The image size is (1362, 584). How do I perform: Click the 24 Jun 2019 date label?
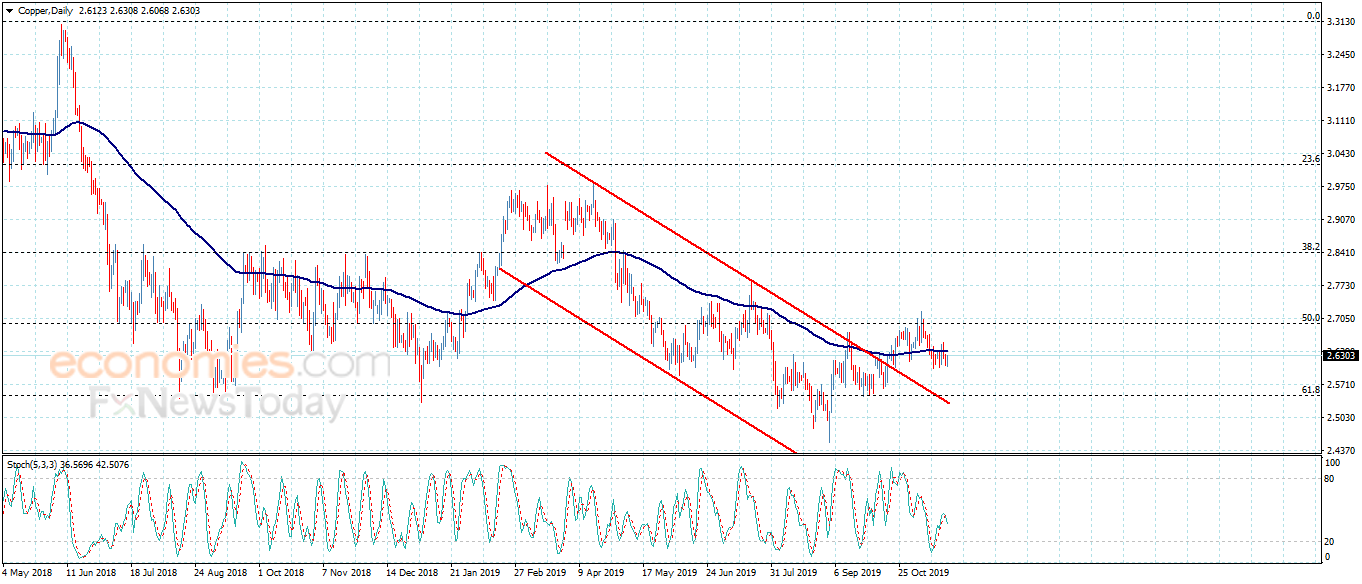pos(731,574)
